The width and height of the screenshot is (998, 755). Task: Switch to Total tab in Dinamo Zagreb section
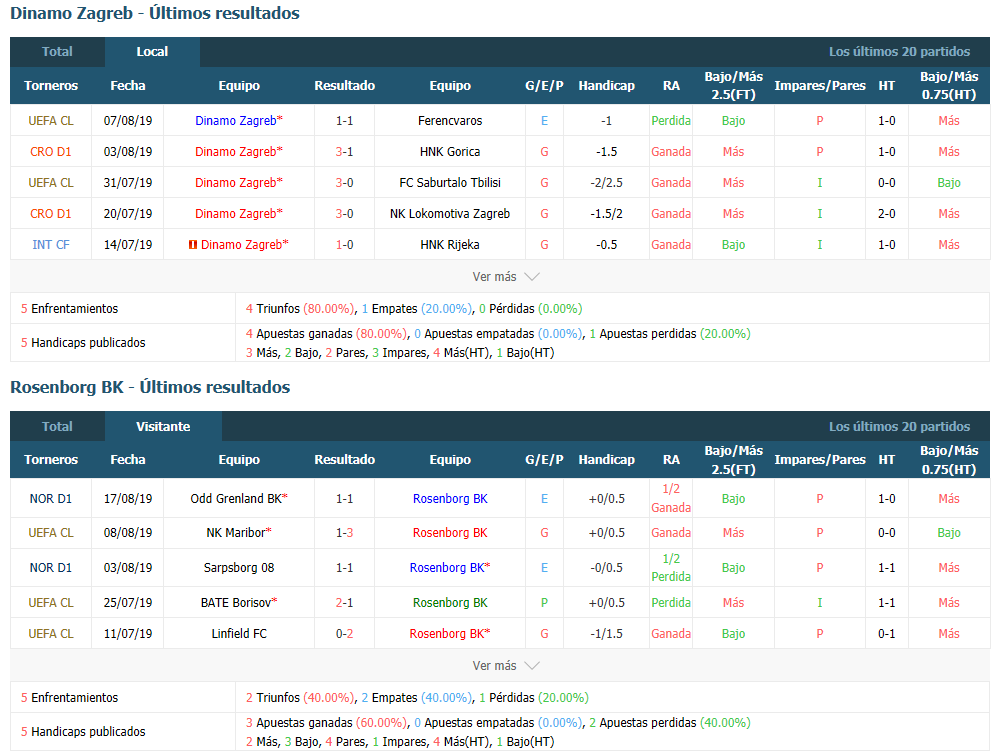coord(57,52)
